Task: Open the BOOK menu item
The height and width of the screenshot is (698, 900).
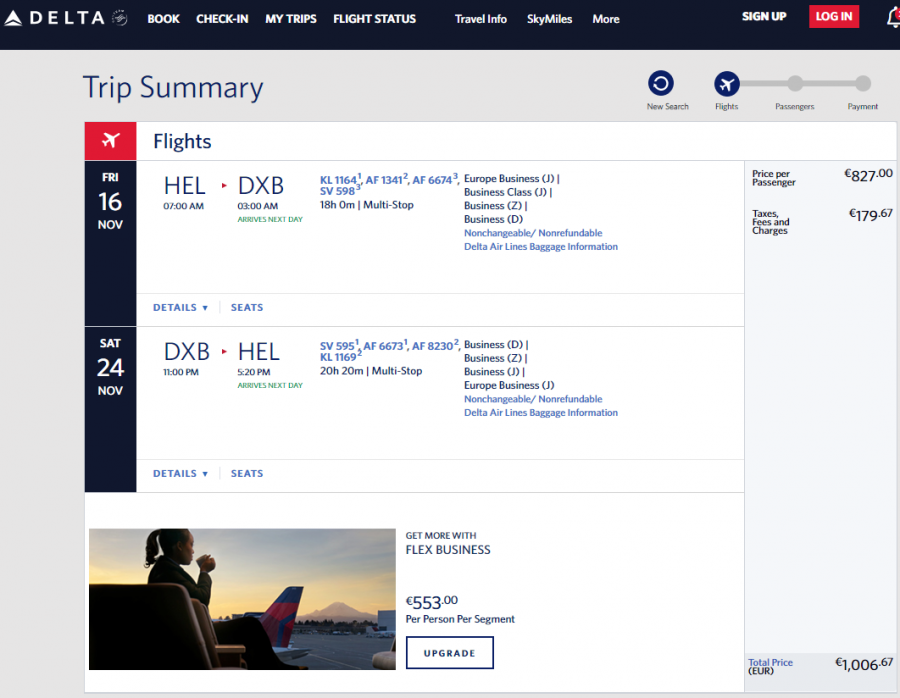Action: [164, 19]
